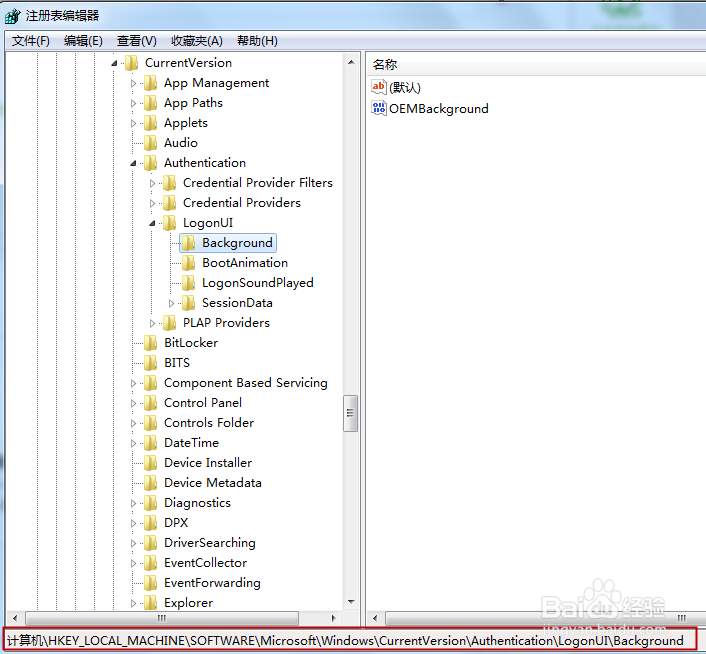Select the (默认) value name
Viewport: 706px width, 654px height.
coord(405,87)
